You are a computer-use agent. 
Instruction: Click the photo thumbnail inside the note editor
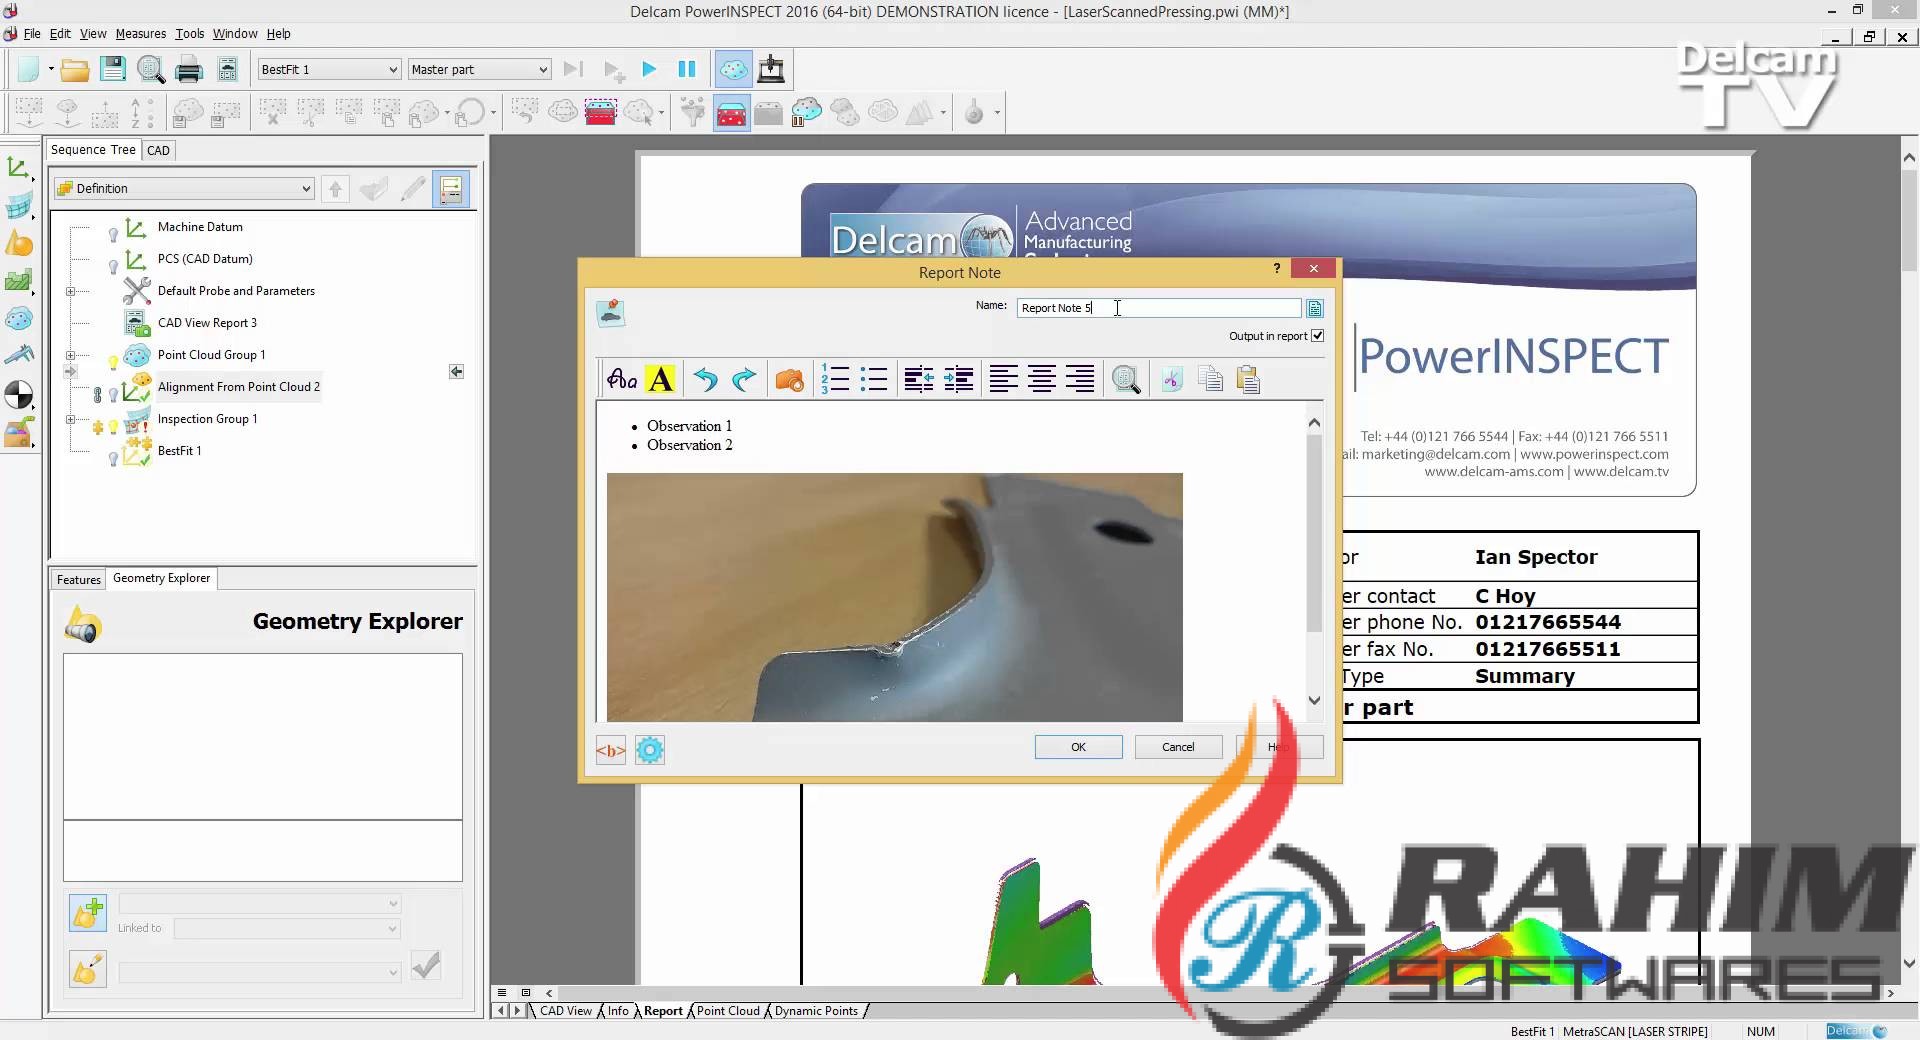coord(894,597)
